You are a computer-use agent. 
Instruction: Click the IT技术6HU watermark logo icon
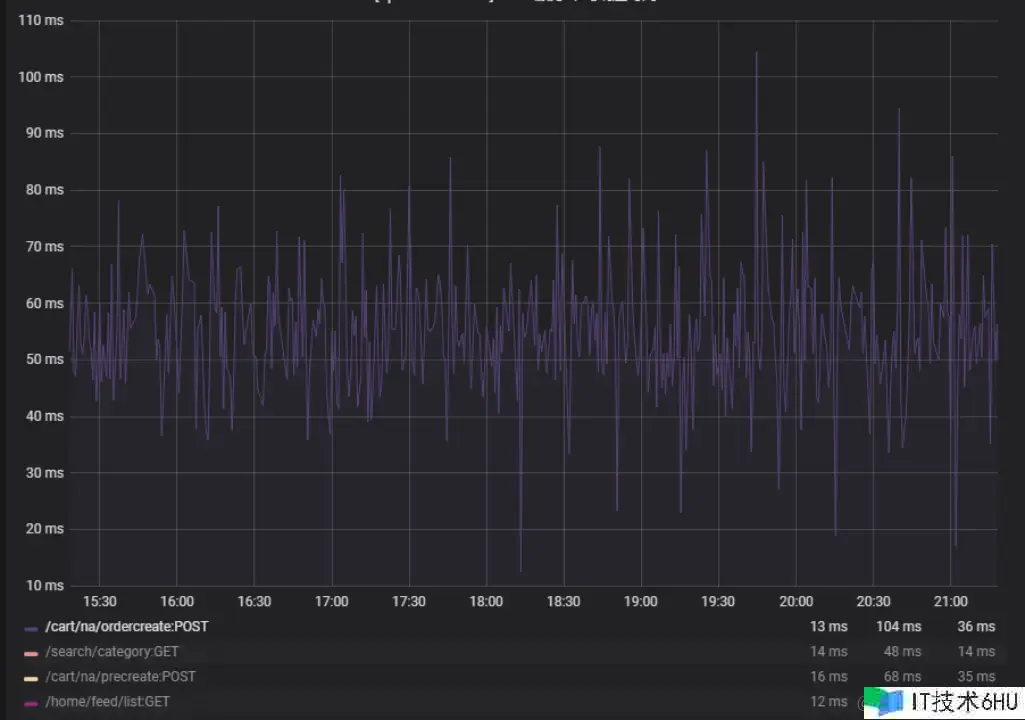[885, 701]
